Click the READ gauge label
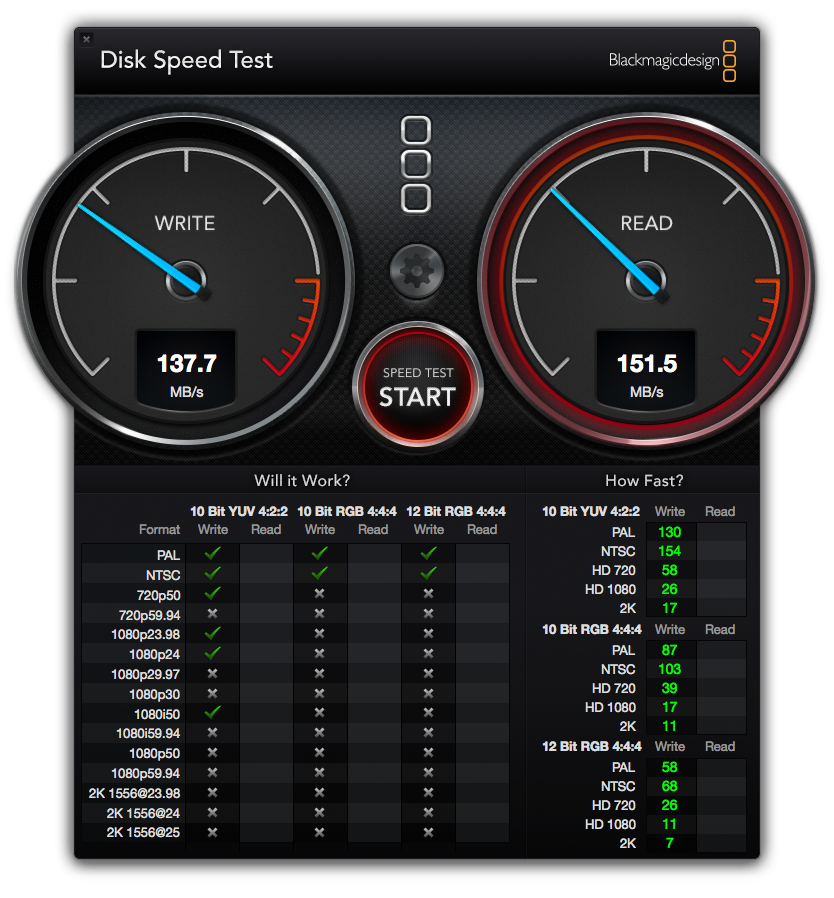This screenshot has width=834, height=898. tap(646, 223)
